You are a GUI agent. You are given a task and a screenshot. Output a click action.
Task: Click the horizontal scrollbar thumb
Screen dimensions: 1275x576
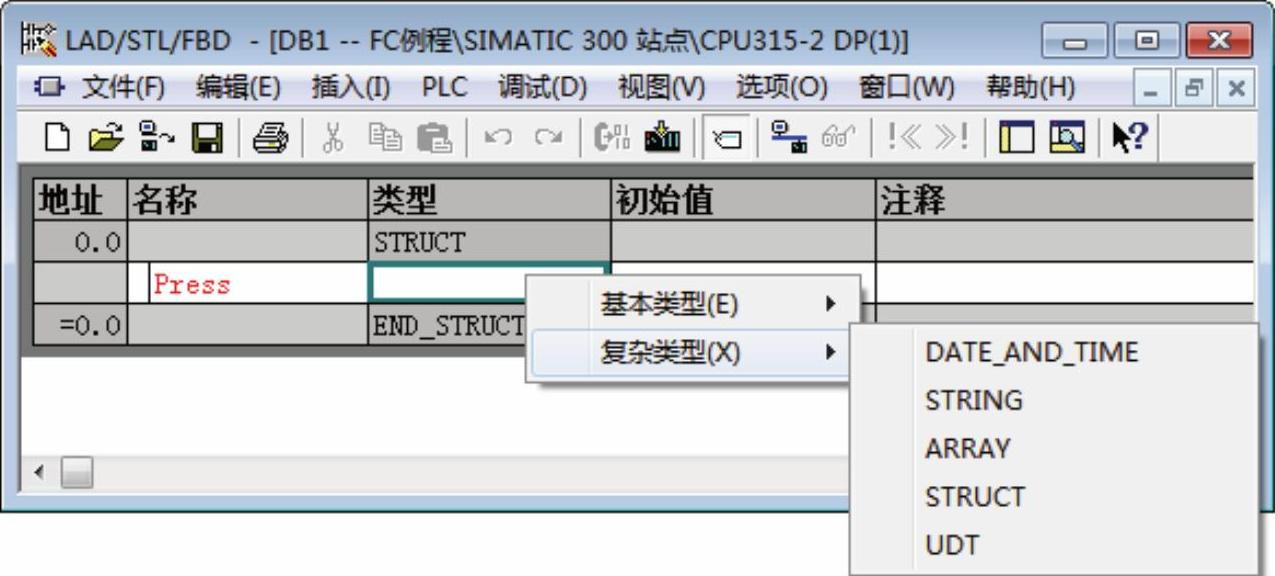pos(76,472)
